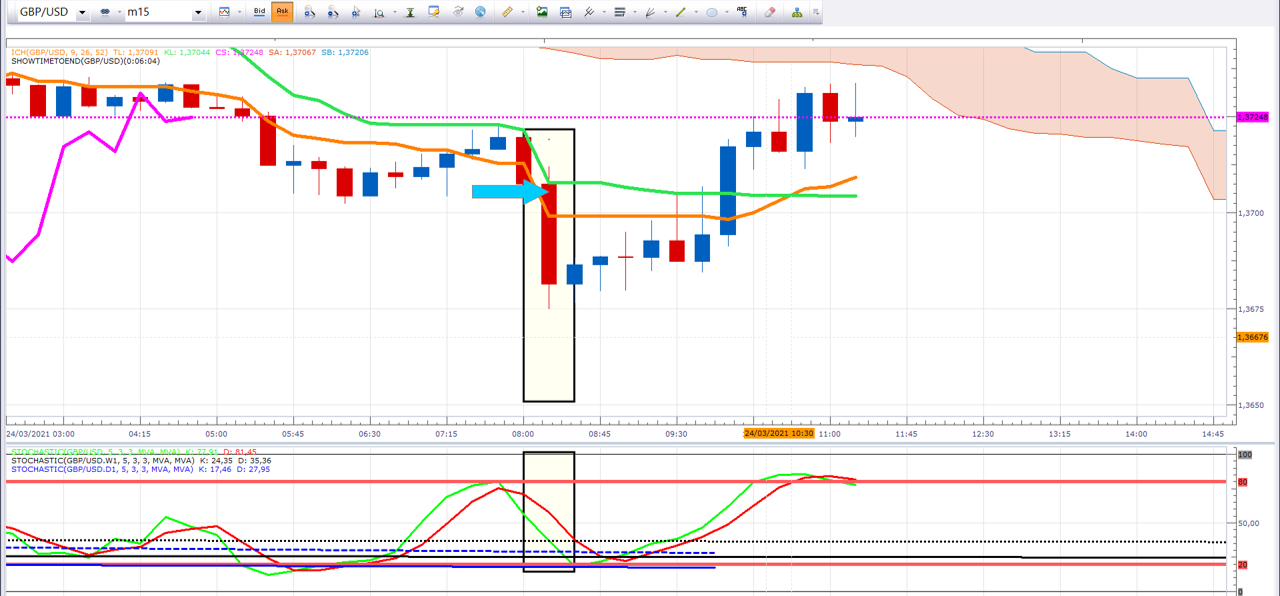
Task: Click the 1,3700 price axis label
Action: pos(1249,213)
